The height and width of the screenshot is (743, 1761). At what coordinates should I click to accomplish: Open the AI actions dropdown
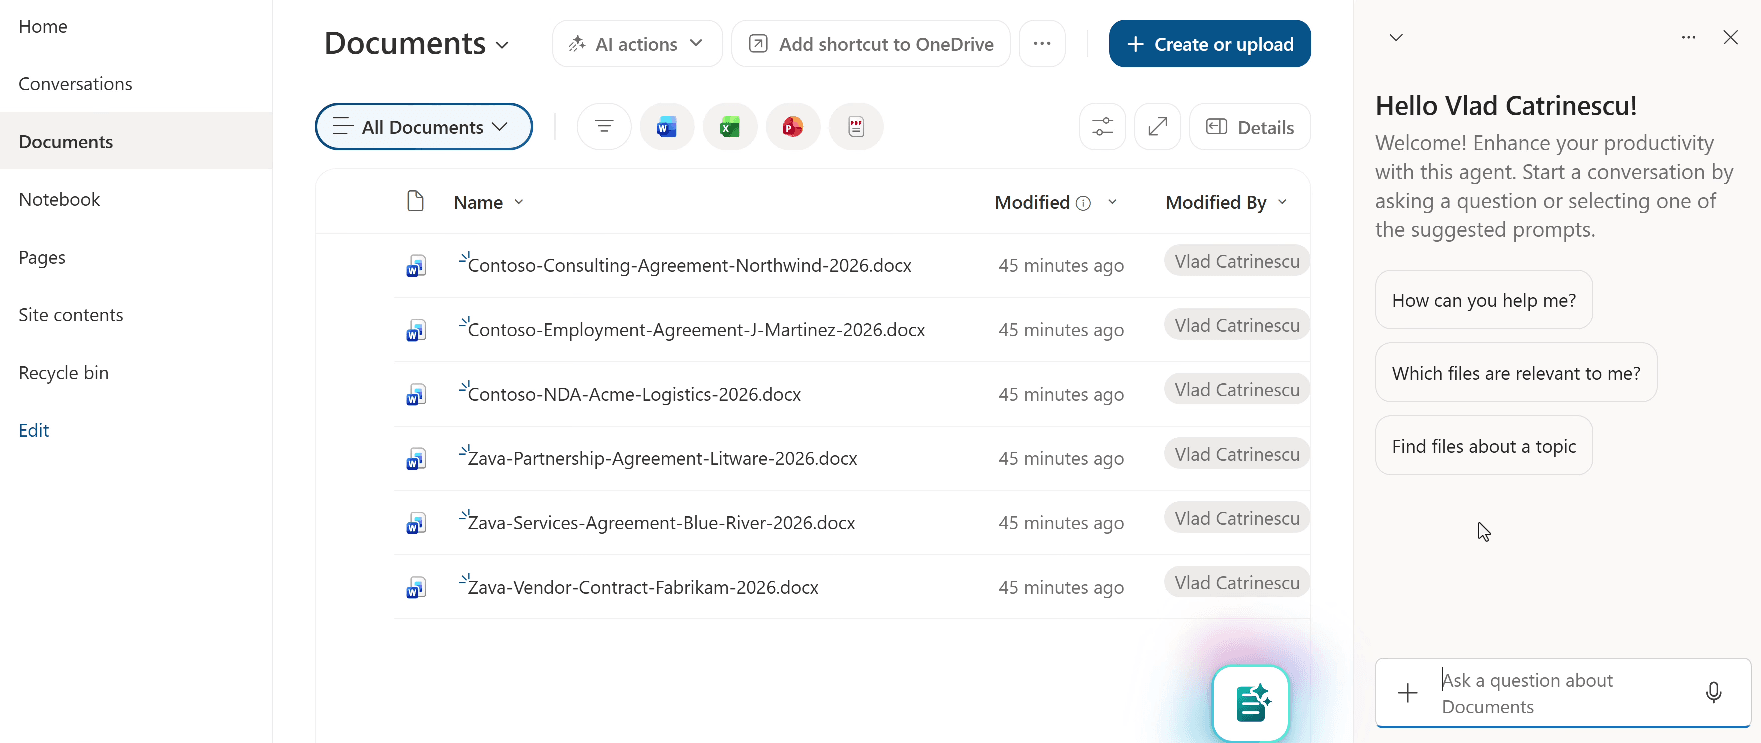pos(637,44)
